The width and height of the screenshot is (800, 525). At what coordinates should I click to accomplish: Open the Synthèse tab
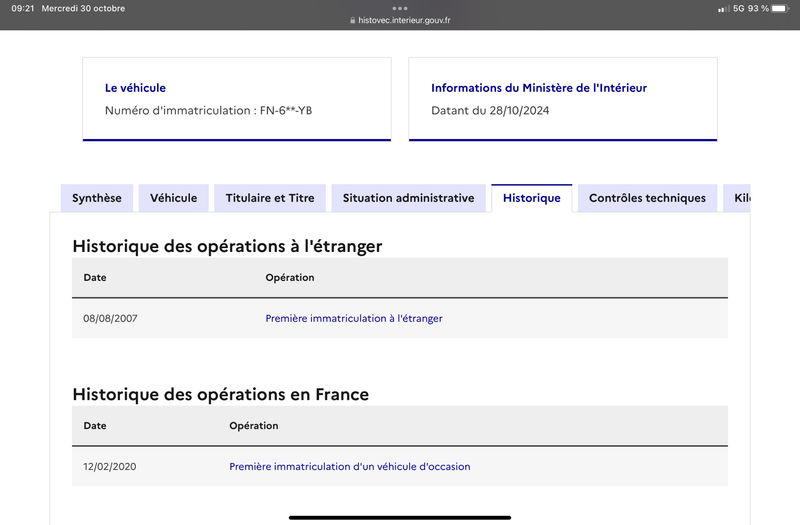click(96, 198)
